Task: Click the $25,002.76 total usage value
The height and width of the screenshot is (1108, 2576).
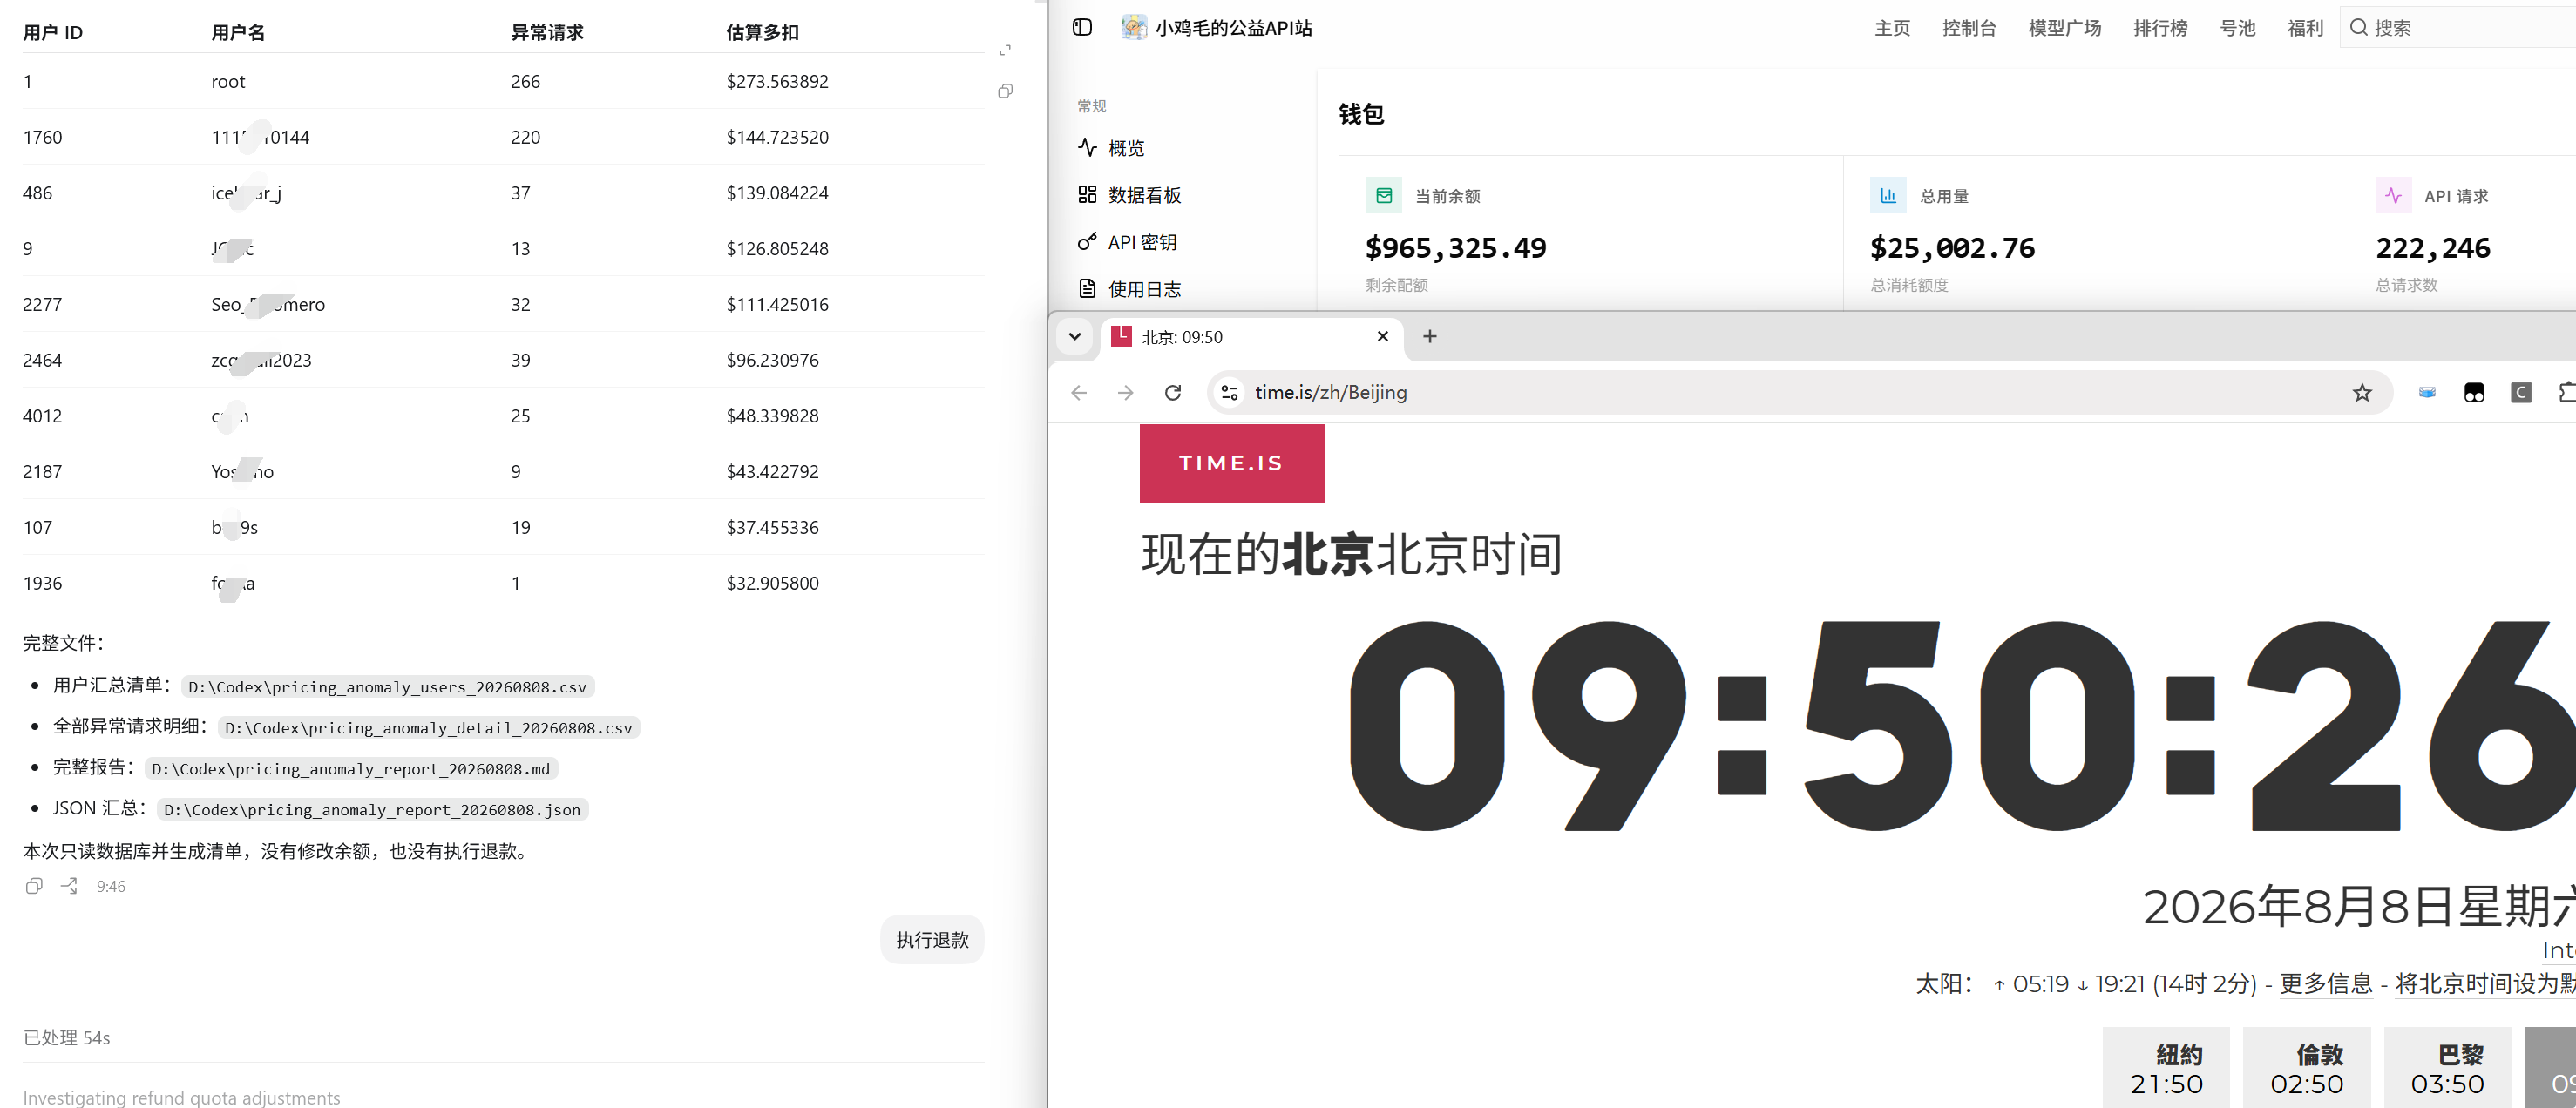Action: 1952,248
